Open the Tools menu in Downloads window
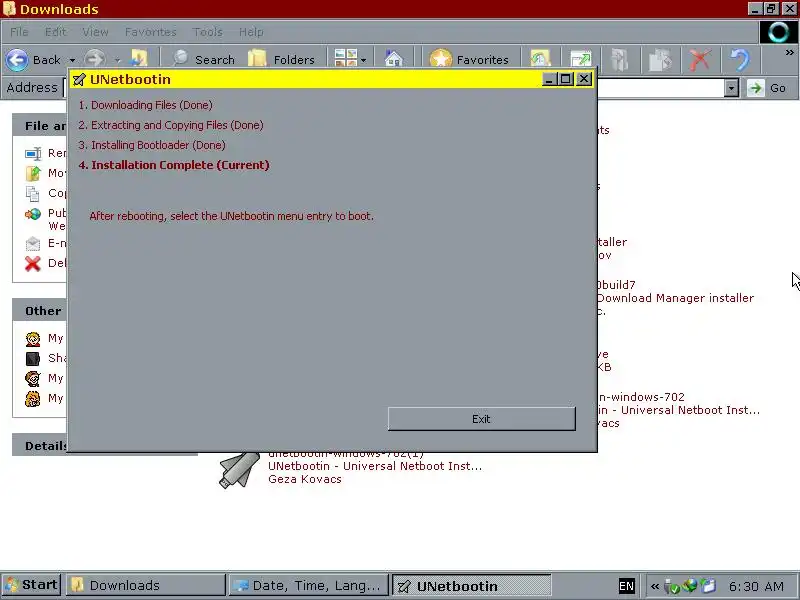Image resolution: width=800 pixels, height=600 pixels. (x=207, y=32)
